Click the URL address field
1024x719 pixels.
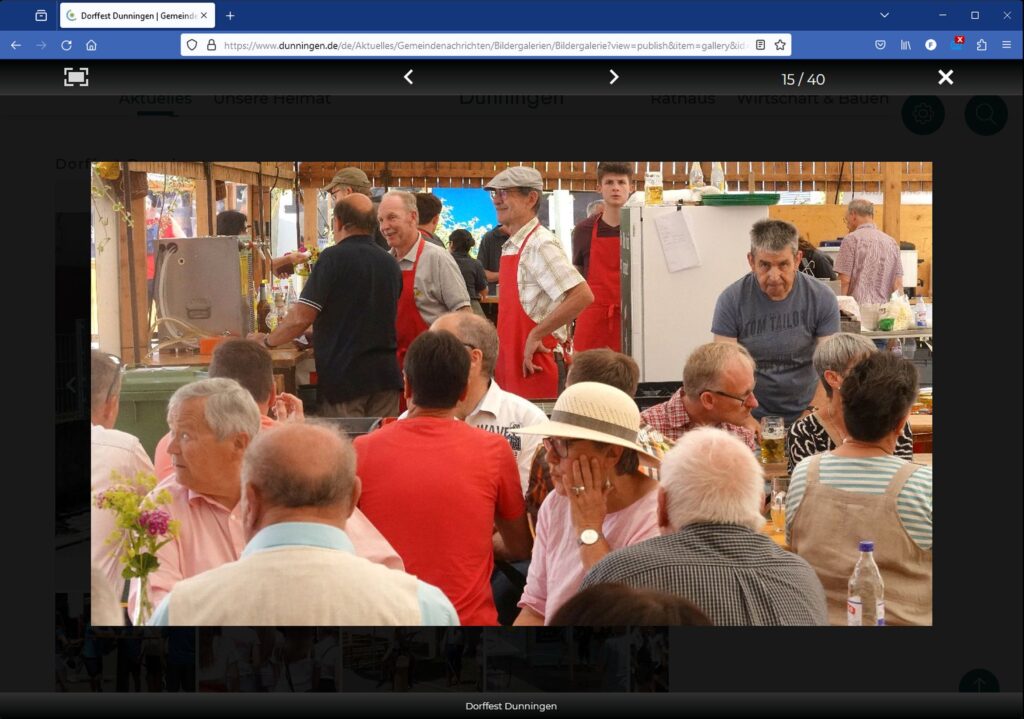(x=480, y=45)
